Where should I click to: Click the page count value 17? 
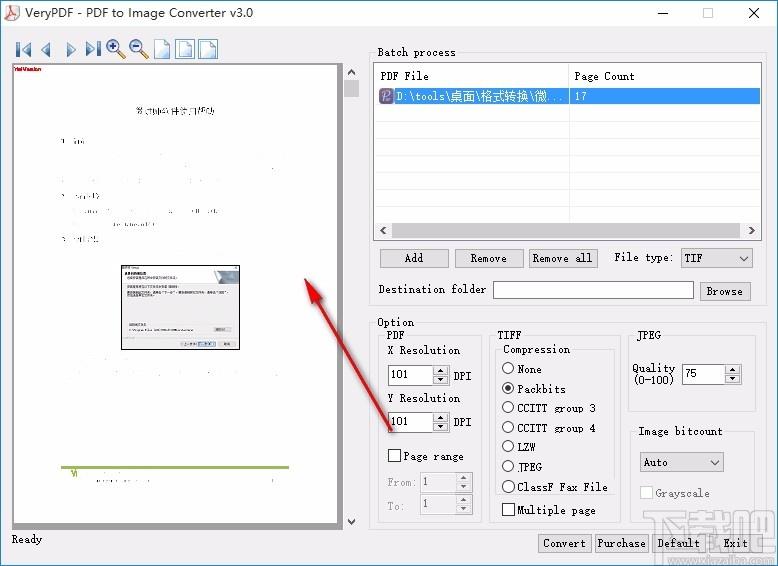pyautogui.click(x=581, y=96)
